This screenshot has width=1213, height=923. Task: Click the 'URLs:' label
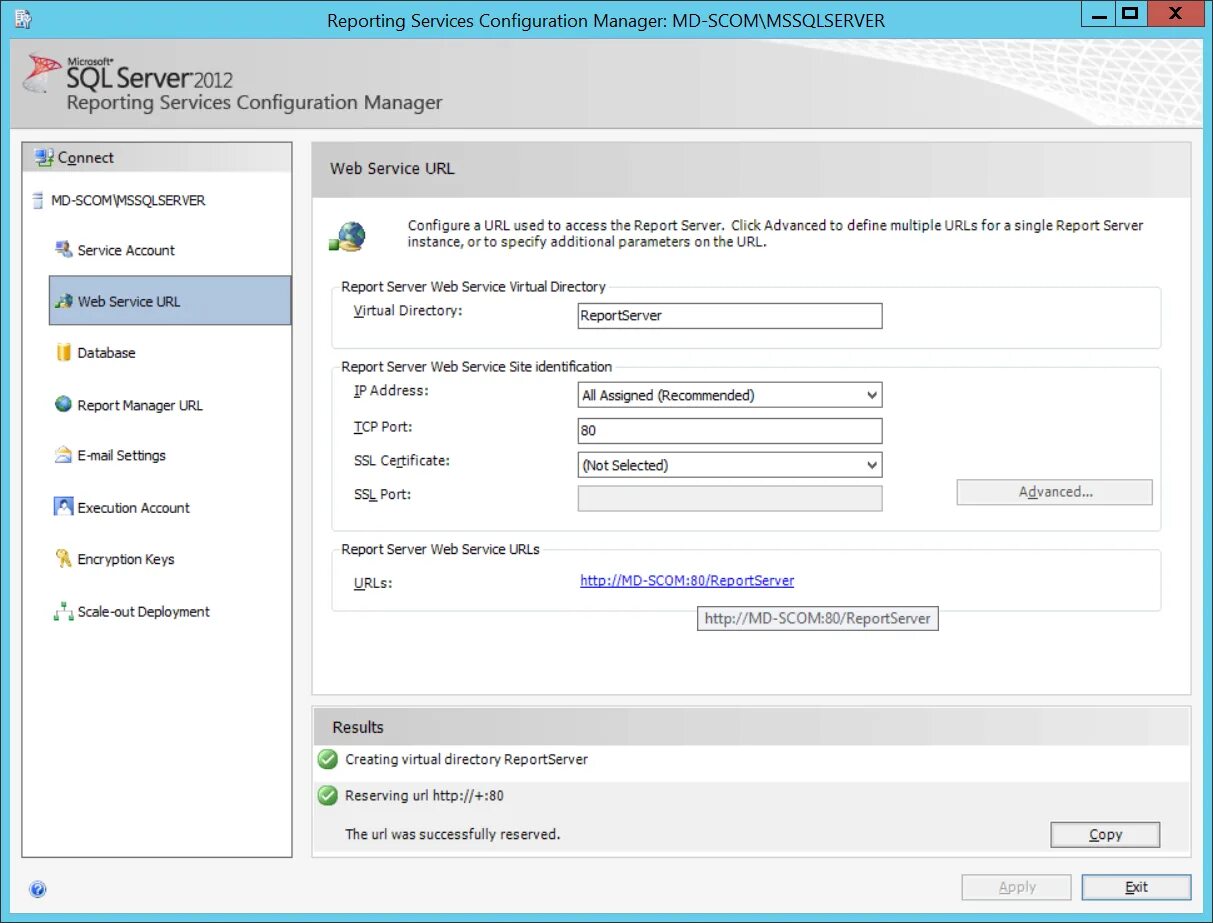pos(373,583)
